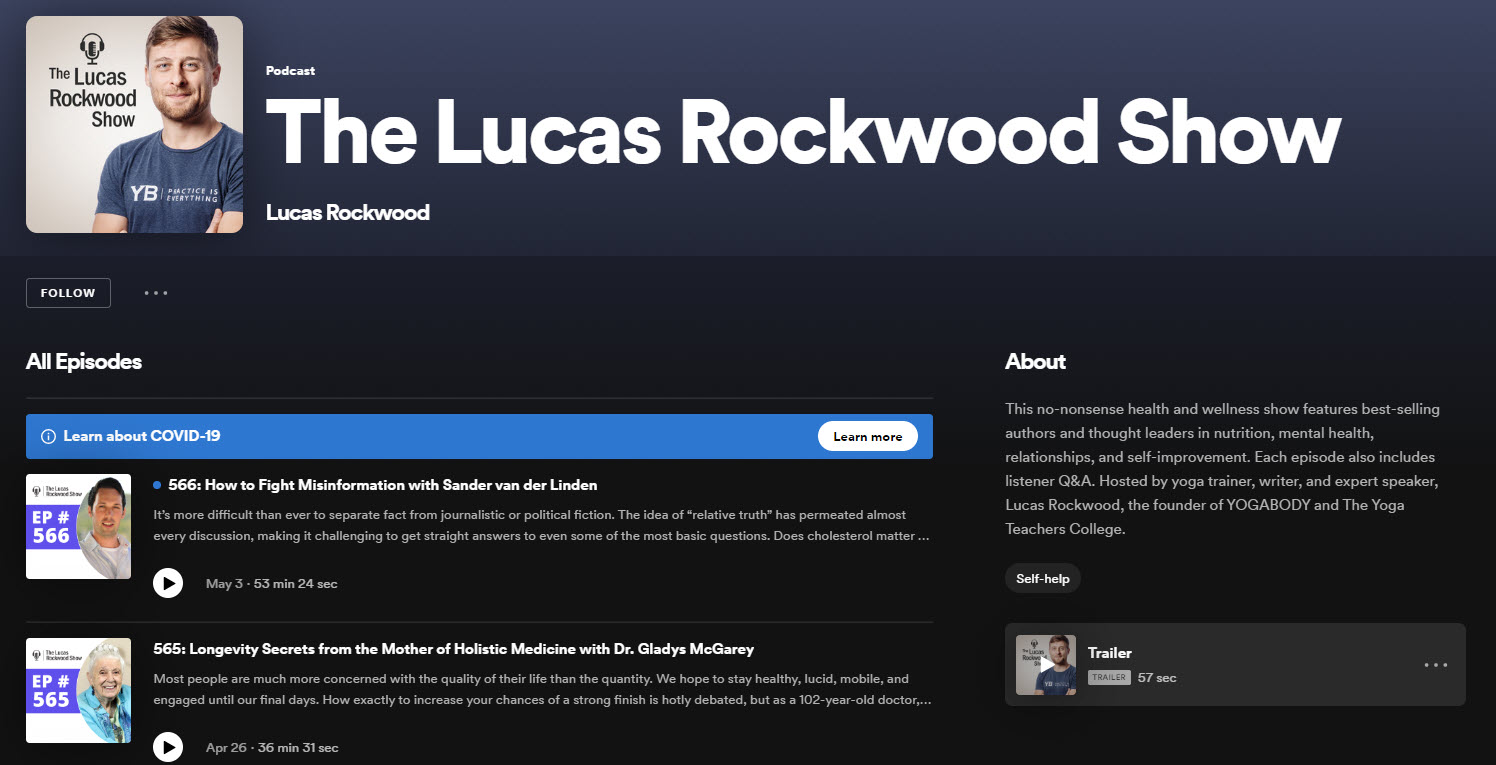Click the blue new-episode dot on episode 566
The image size is (1496, 765).
coord(157,485)
